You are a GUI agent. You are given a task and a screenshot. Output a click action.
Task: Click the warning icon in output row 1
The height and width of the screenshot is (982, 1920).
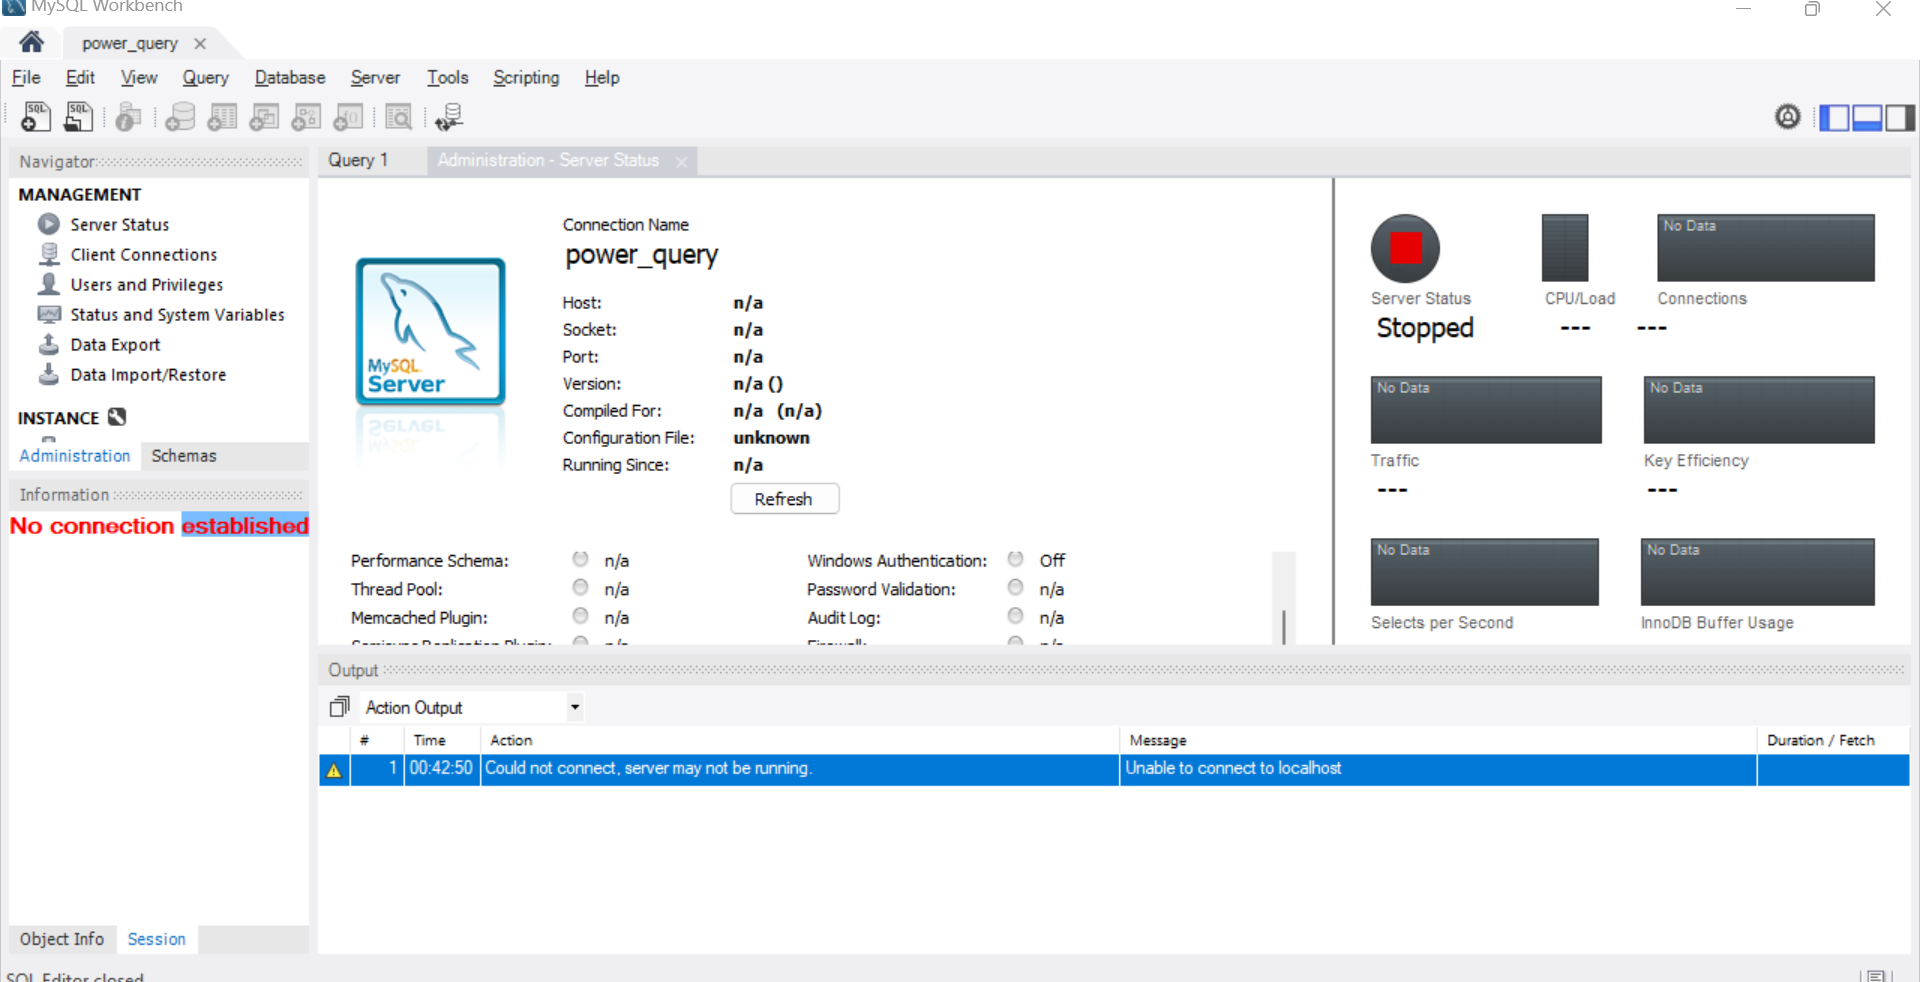[334, 769]
